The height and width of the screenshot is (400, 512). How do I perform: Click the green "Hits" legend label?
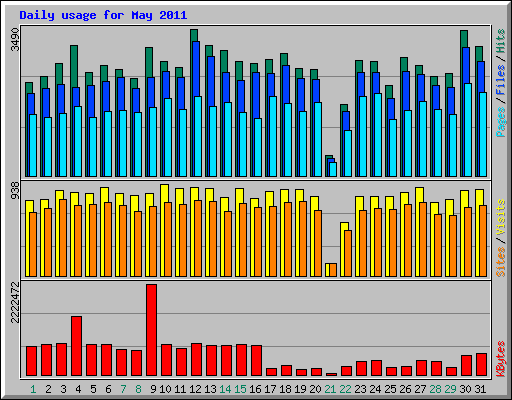(x=501, y=41)
